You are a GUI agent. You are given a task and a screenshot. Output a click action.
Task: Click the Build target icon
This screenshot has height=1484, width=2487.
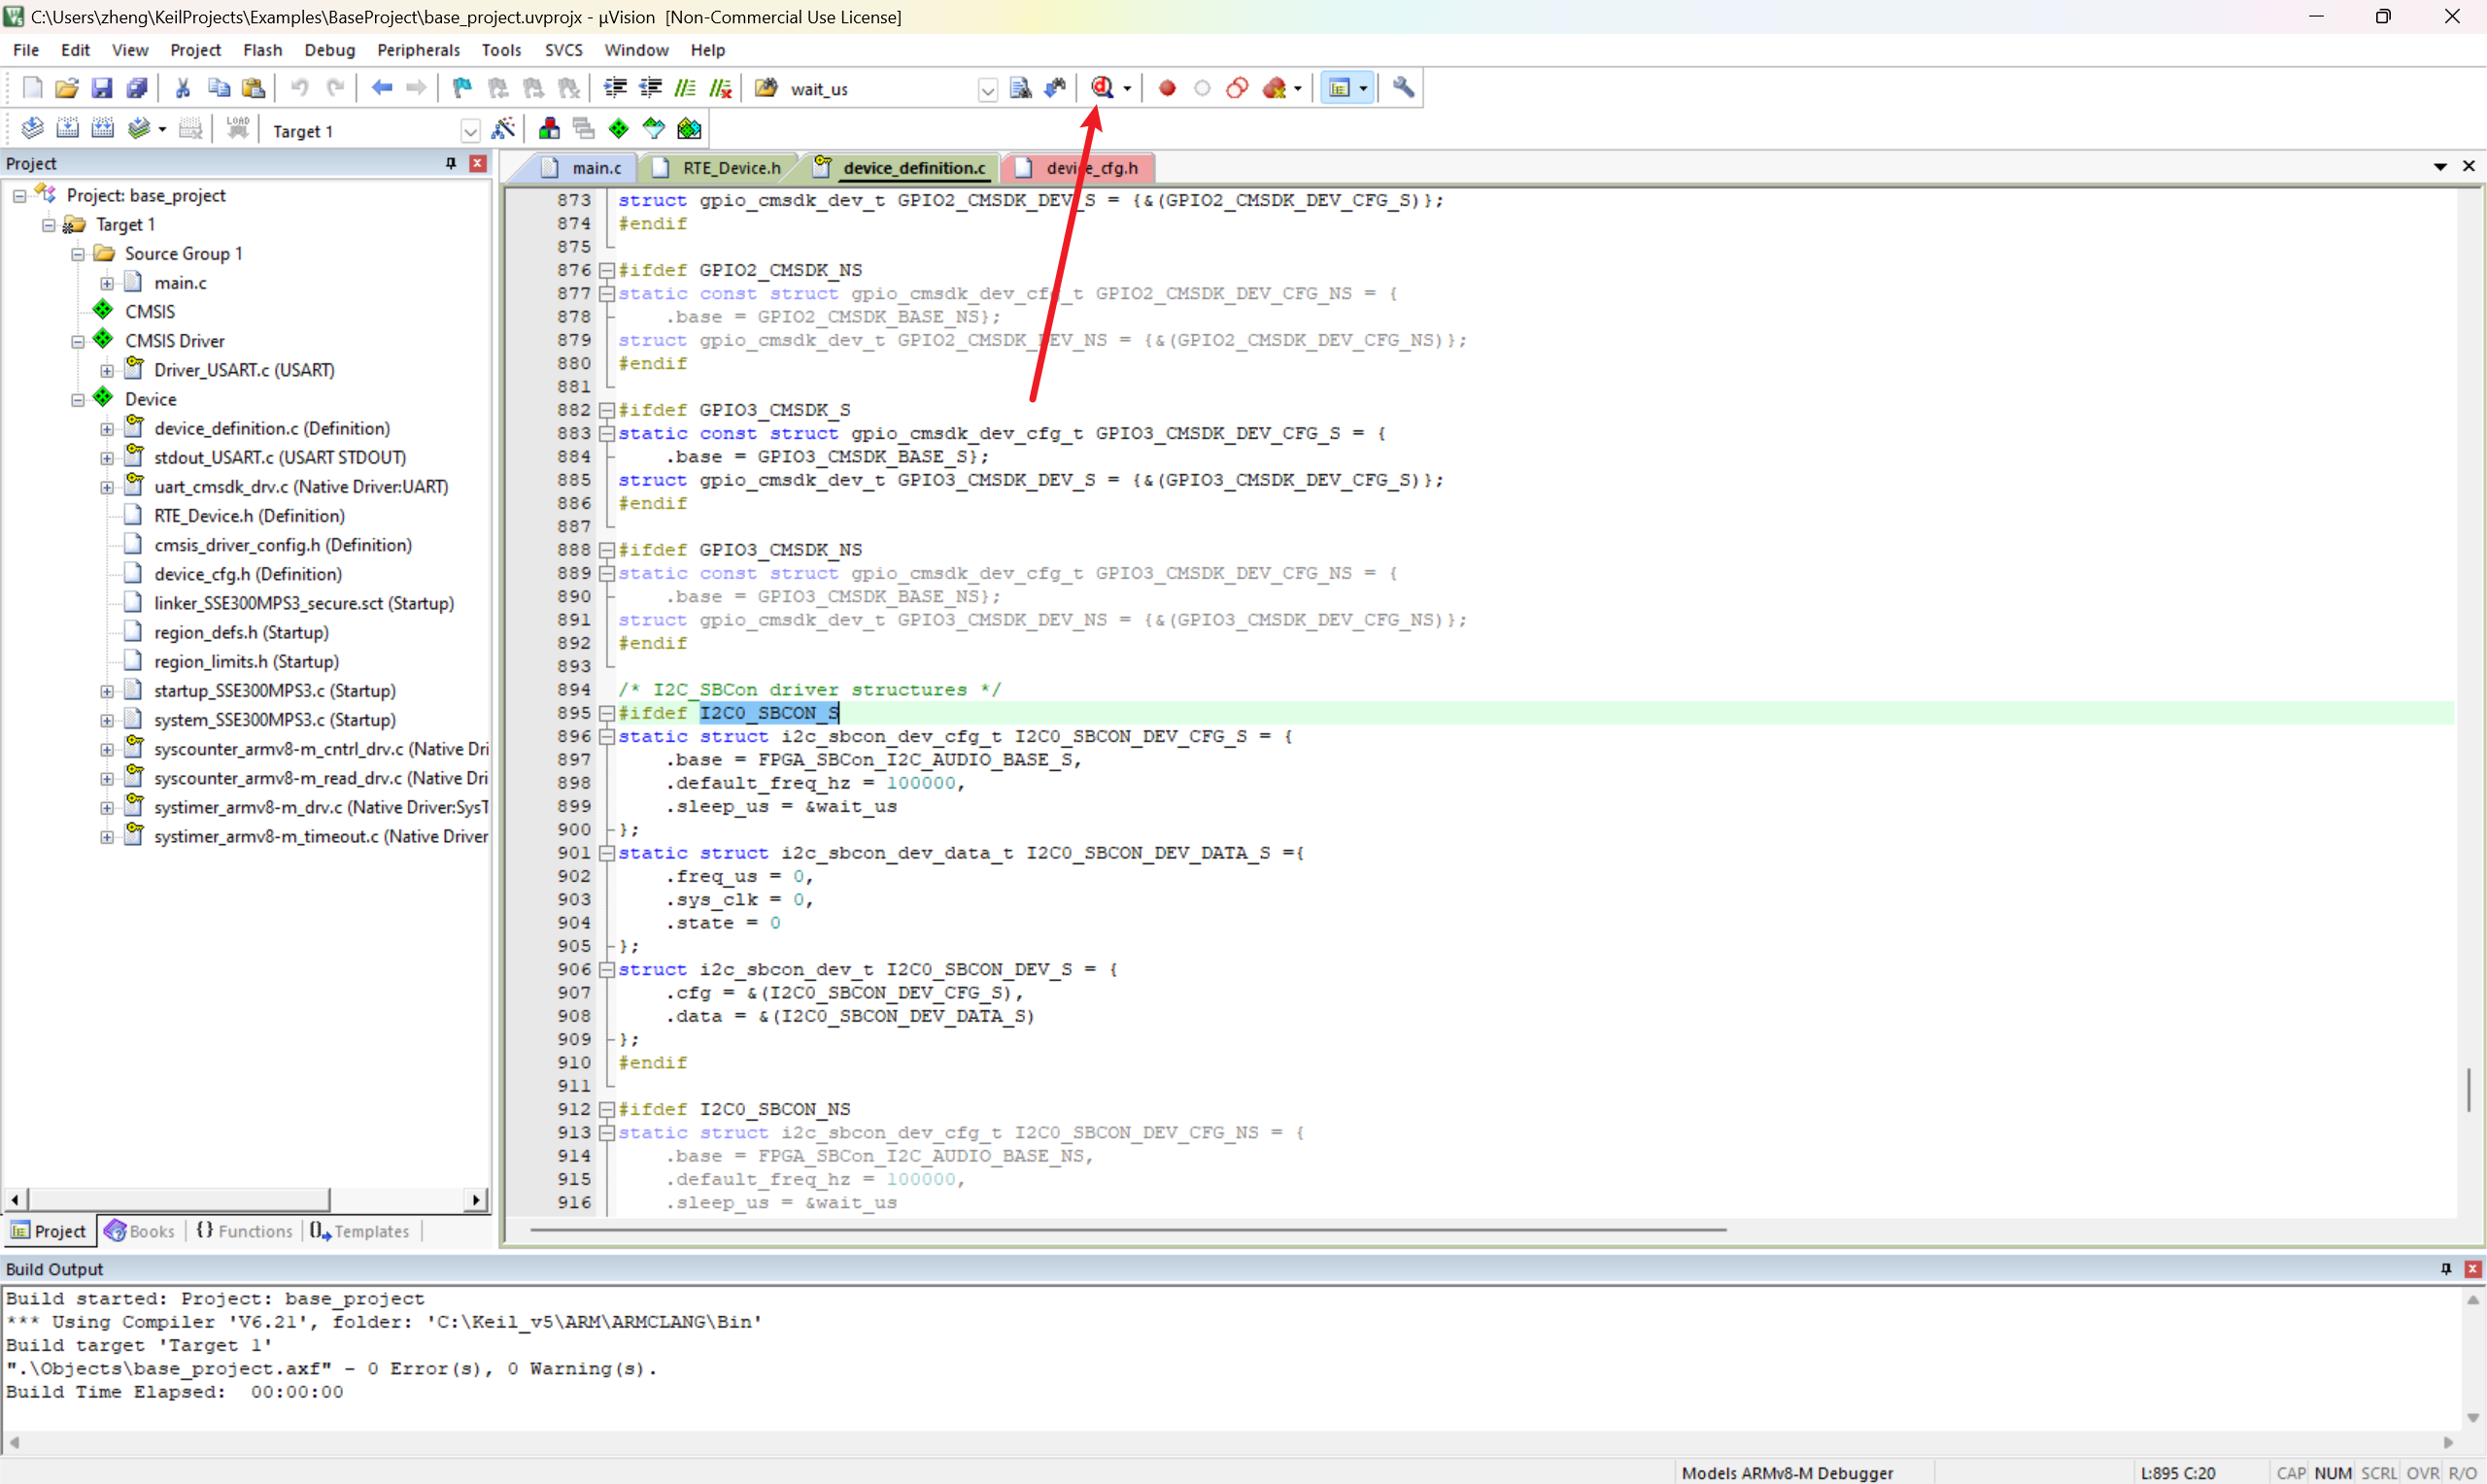(67, 129)
